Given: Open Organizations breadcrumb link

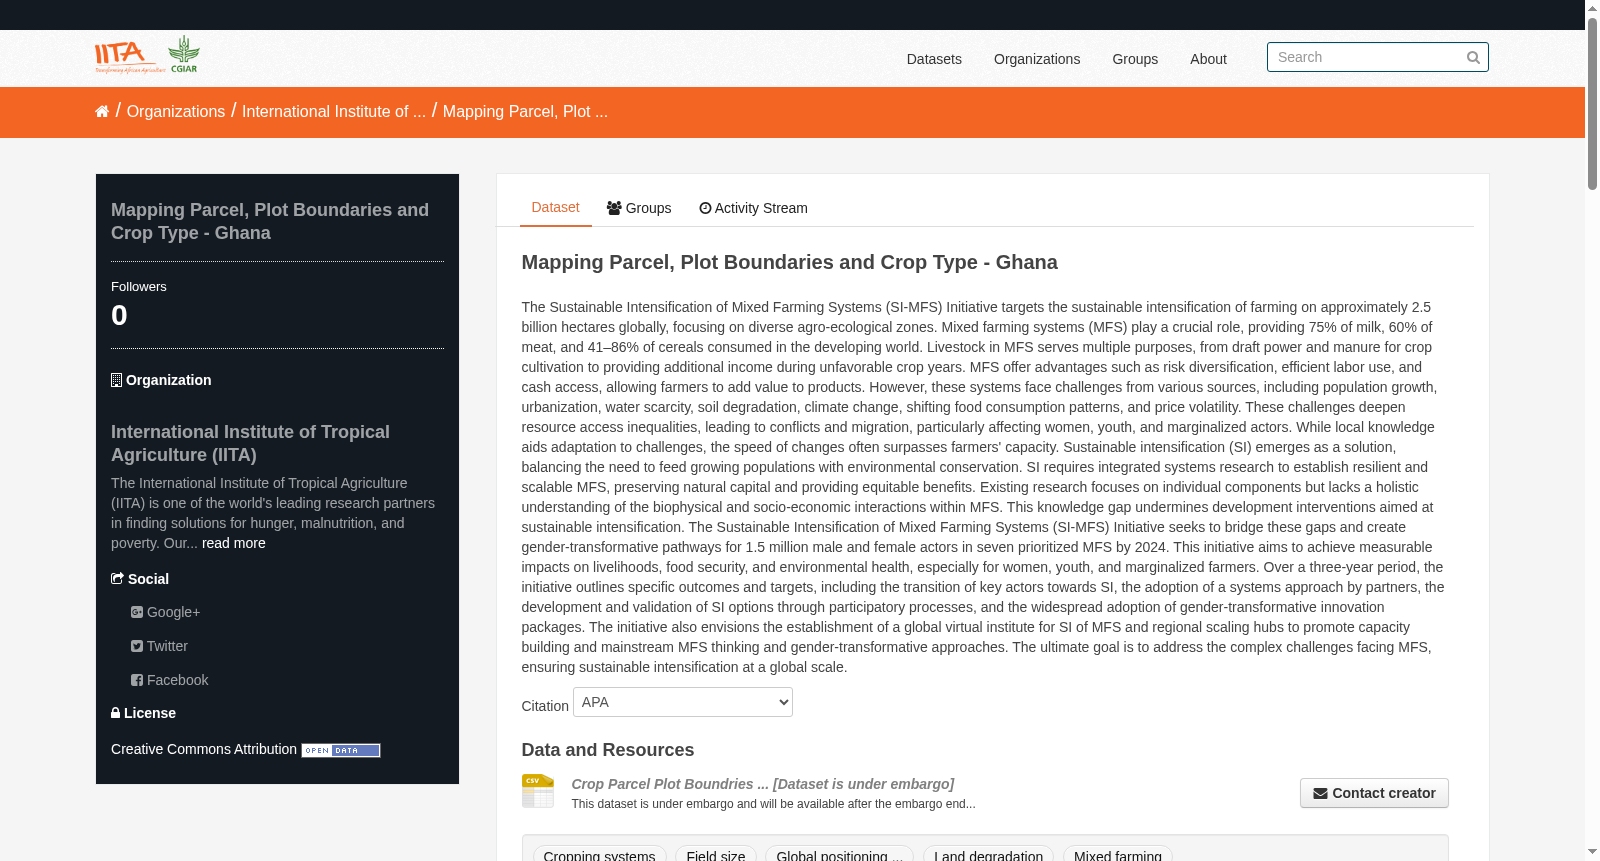Looking at the screenshot, I should coord(176,111).
